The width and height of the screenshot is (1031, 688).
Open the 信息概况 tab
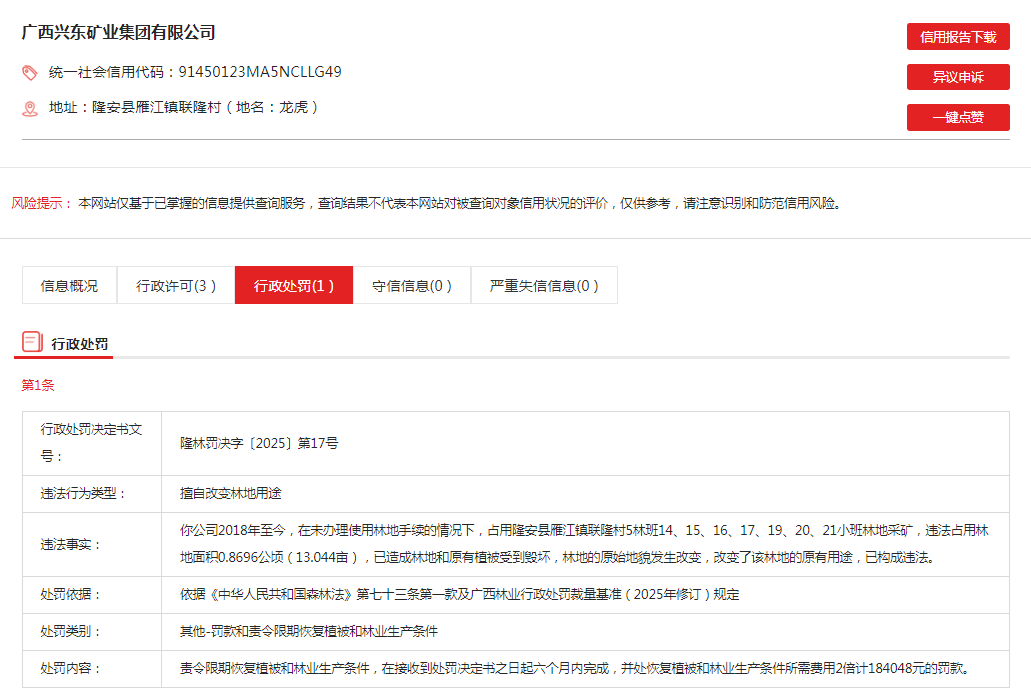tap(69, 285)
